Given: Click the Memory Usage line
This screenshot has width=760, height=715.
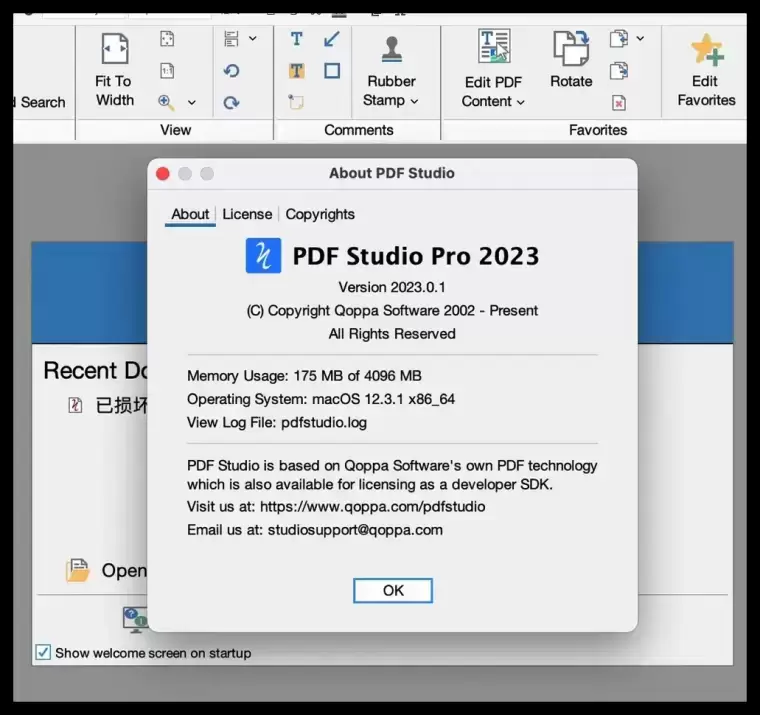Looking at the screenshot, I should (304, 376).
